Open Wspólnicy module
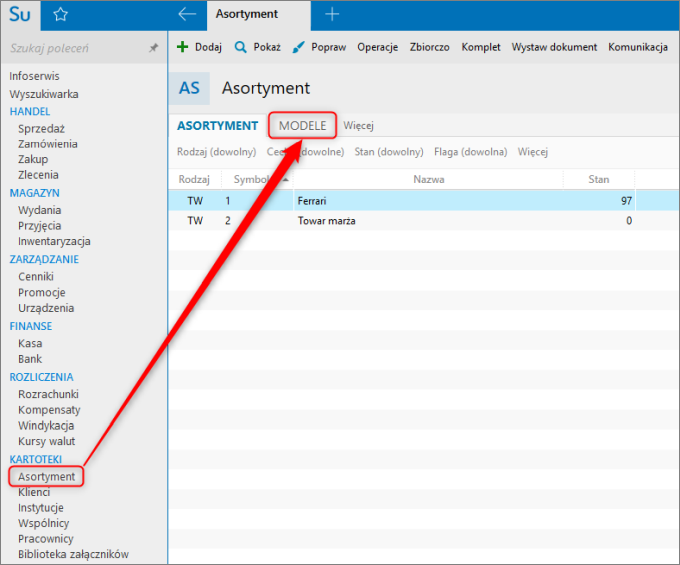 pyautogui.click(x=43, y=523)
